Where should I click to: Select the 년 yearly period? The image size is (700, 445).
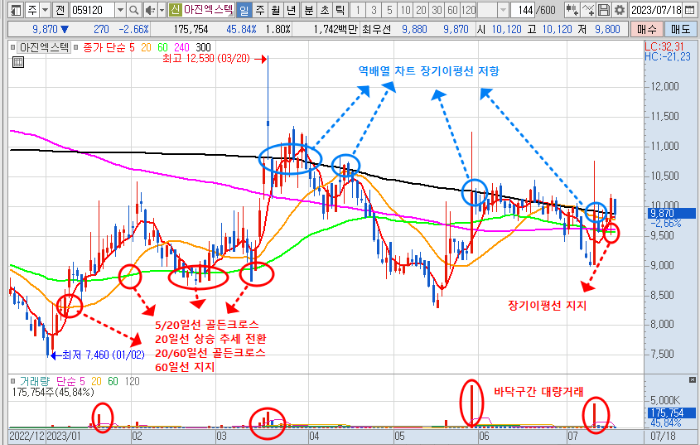coord(292,10)
